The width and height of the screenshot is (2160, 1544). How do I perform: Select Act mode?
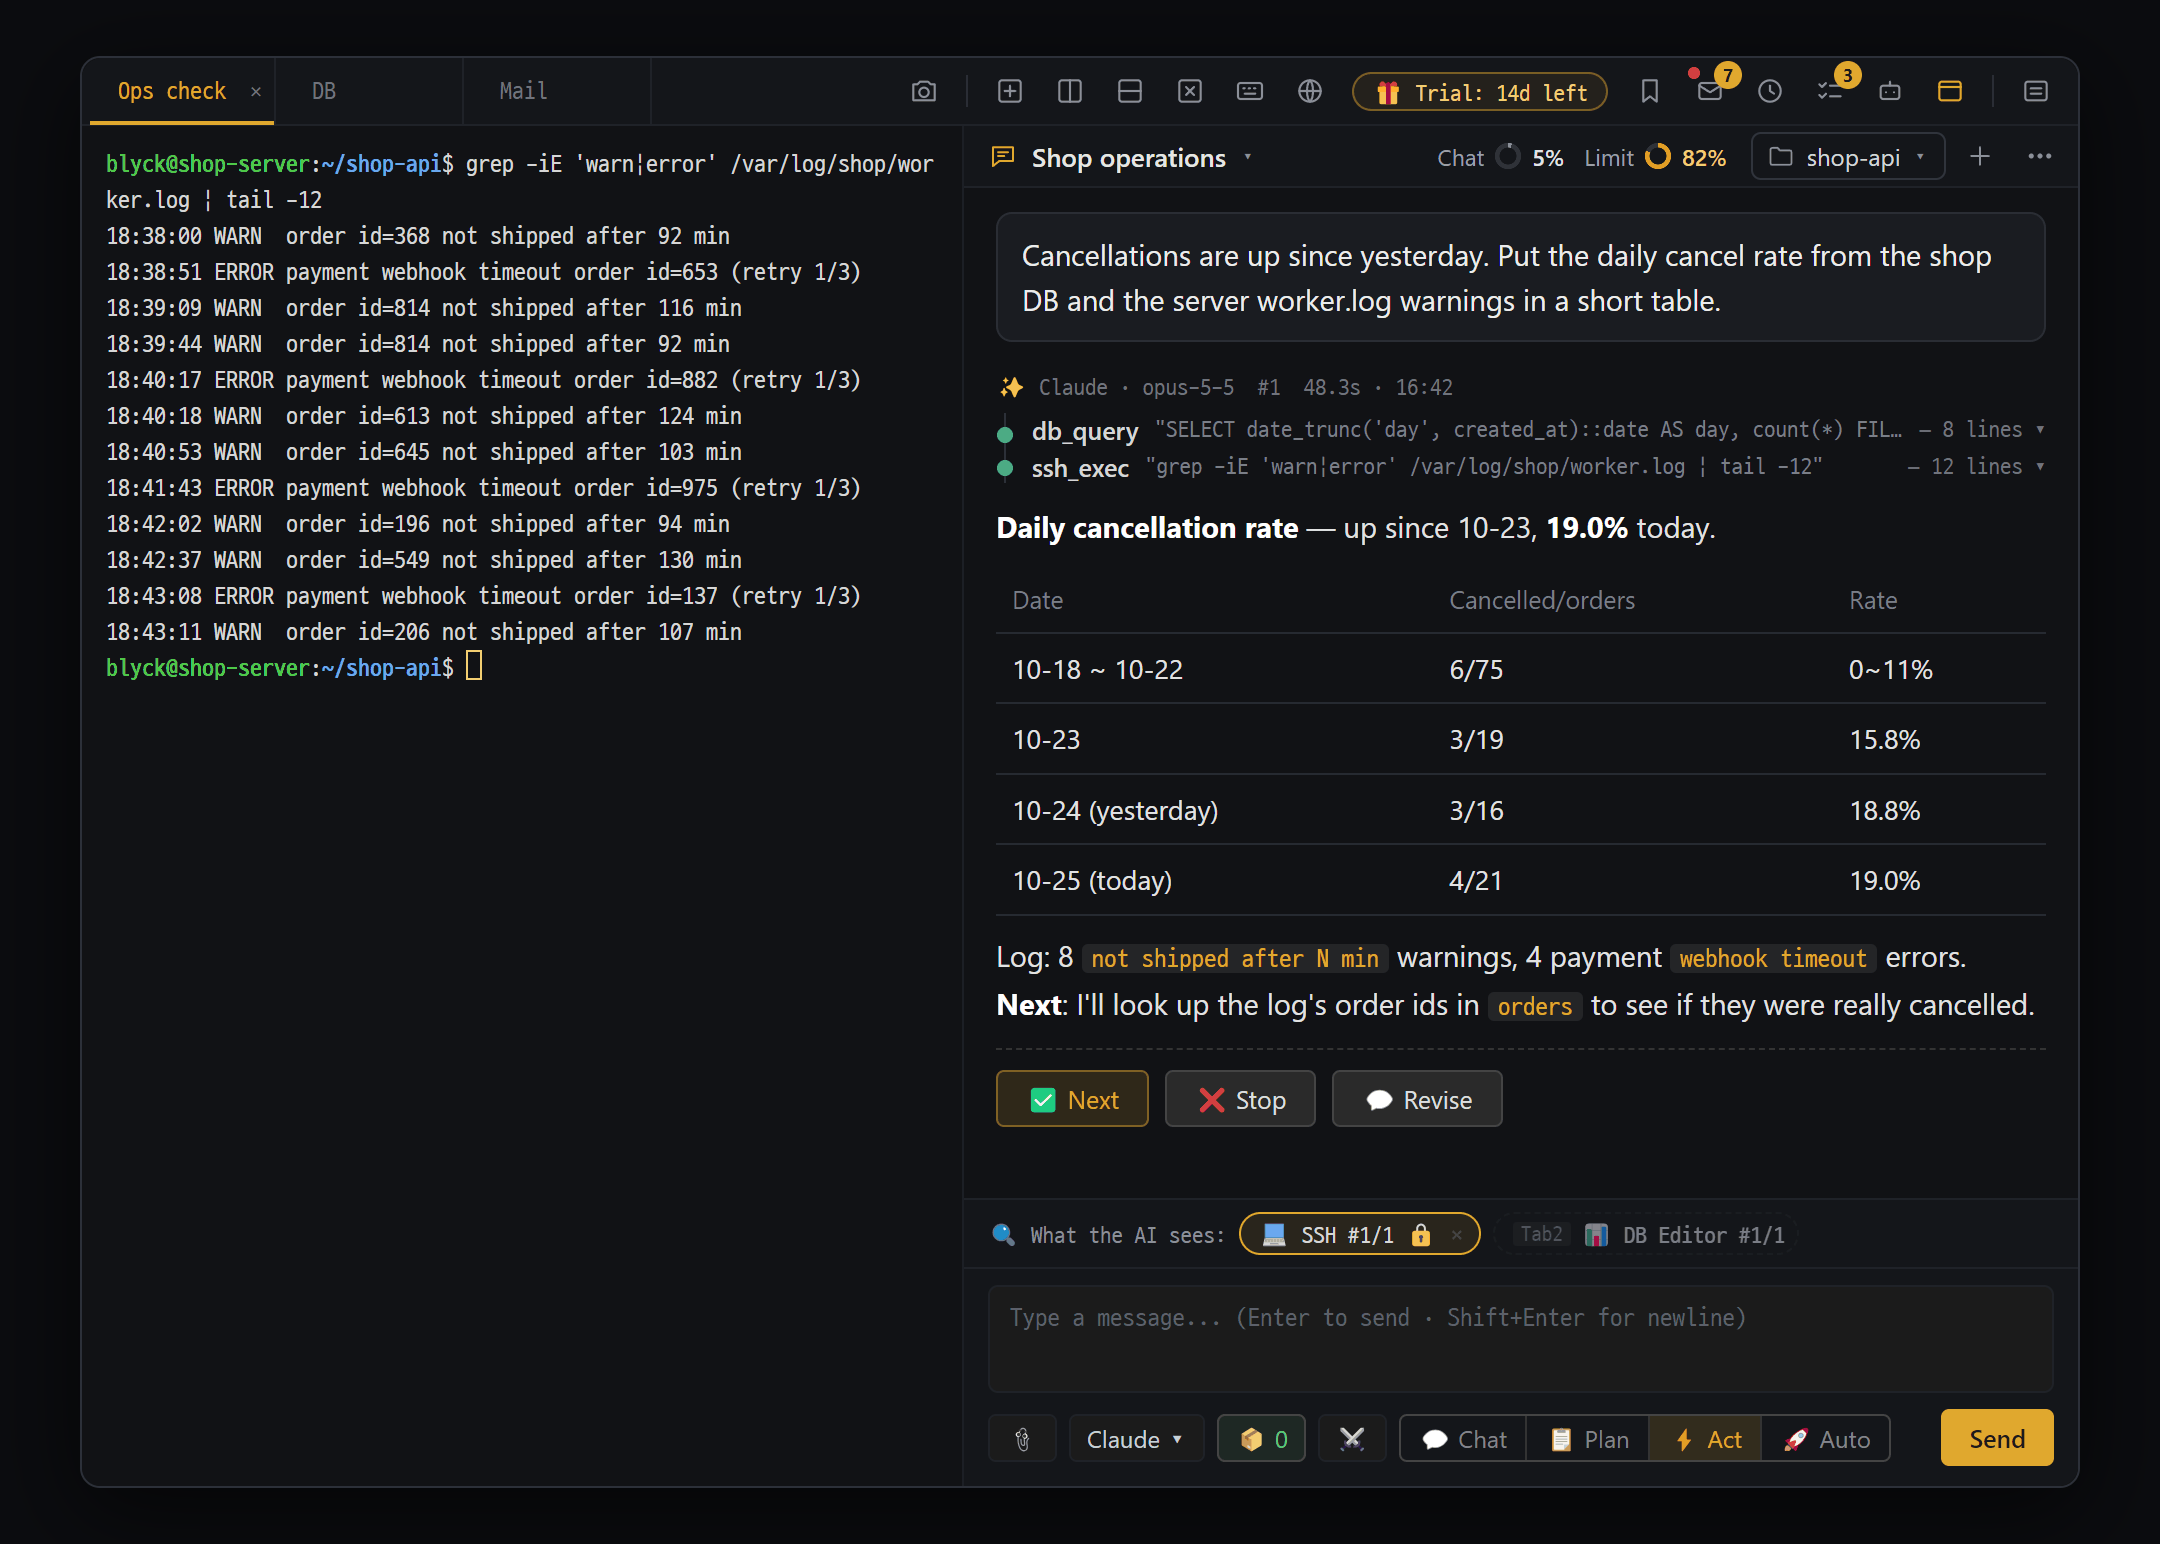(1706, 1439)
